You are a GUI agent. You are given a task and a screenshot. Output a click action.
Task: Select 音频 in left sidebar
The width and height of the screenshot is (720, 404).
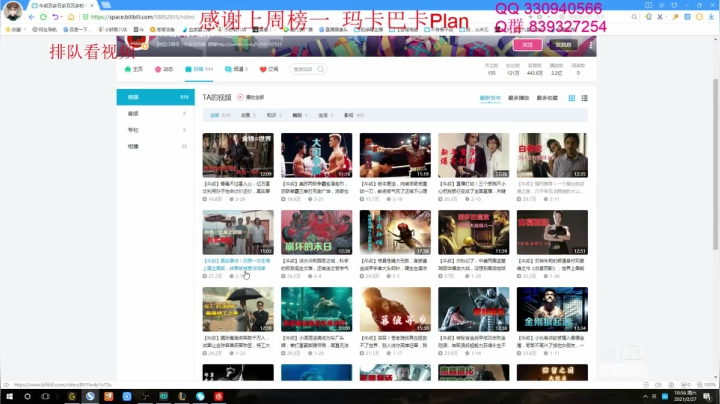(156, 113)
